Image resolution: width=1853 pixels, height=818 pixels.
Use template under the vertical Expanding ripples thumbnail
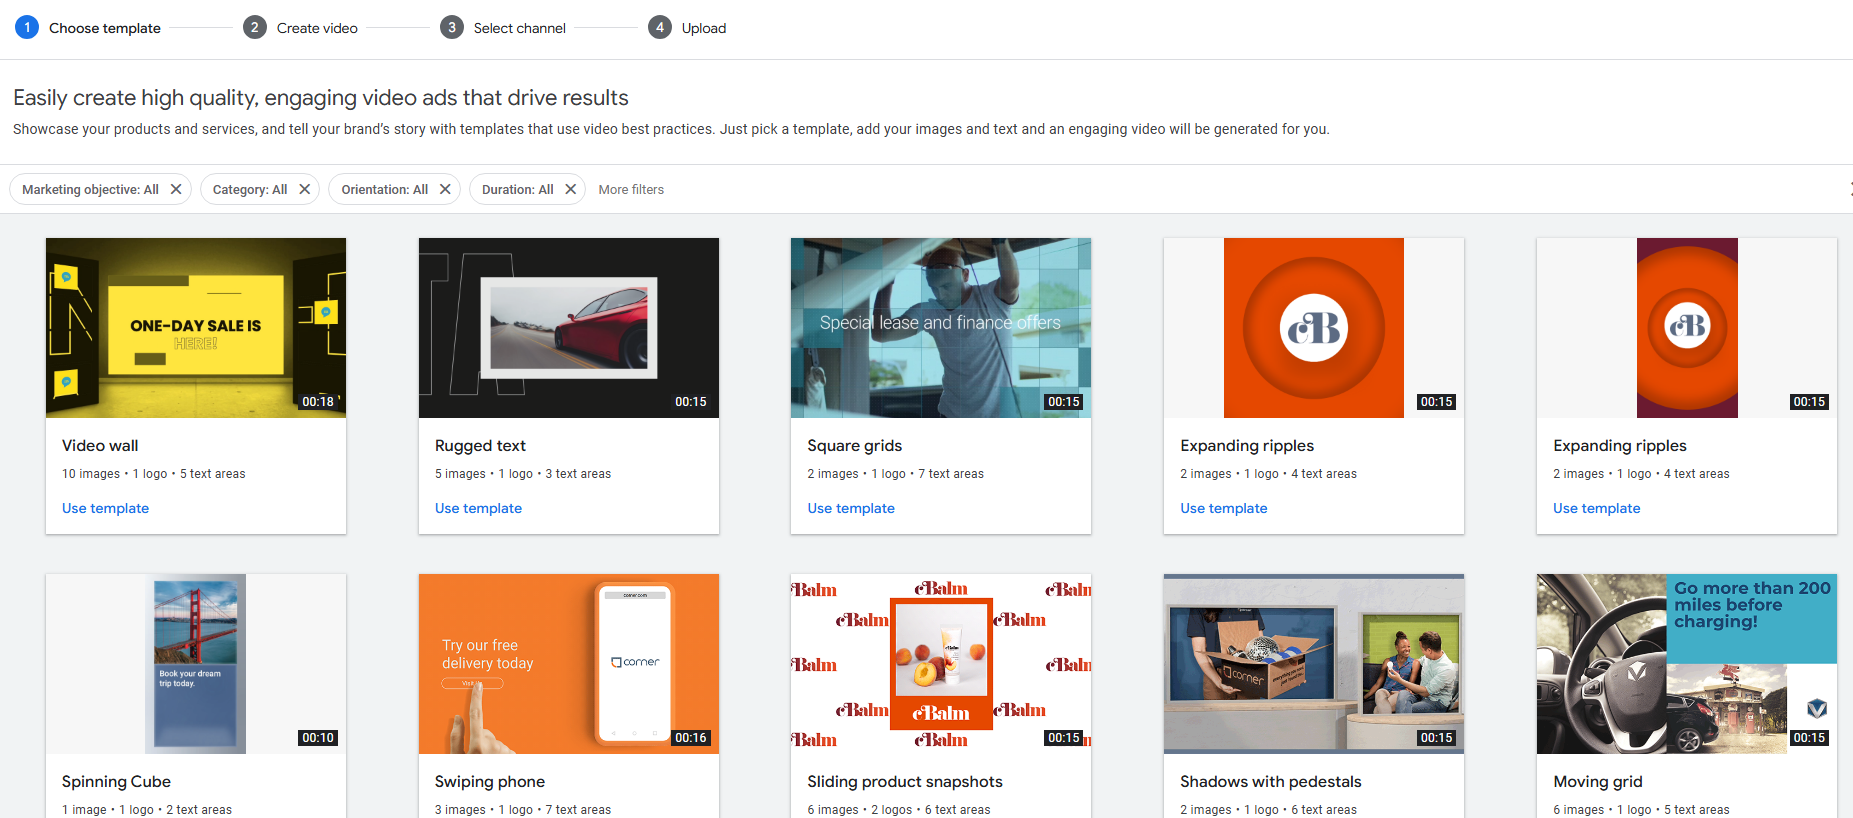pyautogui.click(x=1597, y=508)
